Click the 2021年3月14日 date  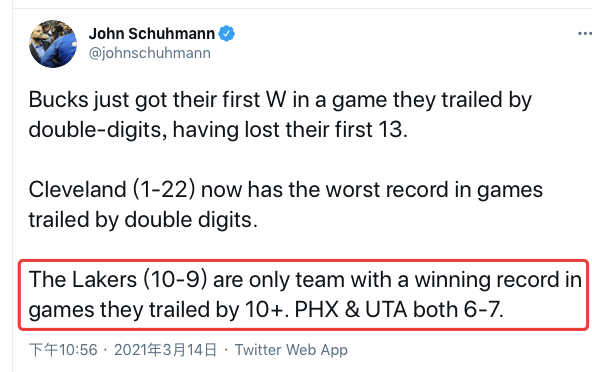click(x=165, y=350)
